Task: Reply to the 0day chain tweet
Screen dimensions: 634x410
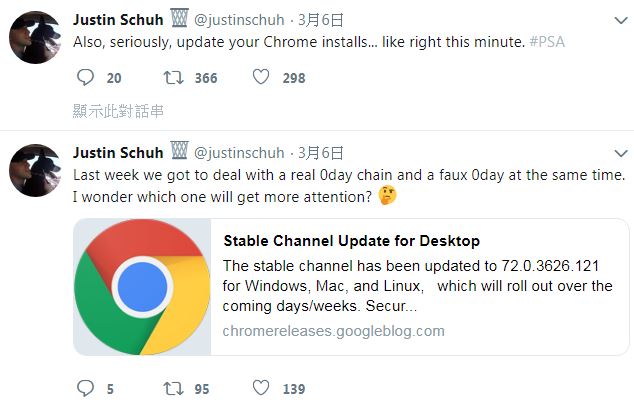Action: point(85,388)
